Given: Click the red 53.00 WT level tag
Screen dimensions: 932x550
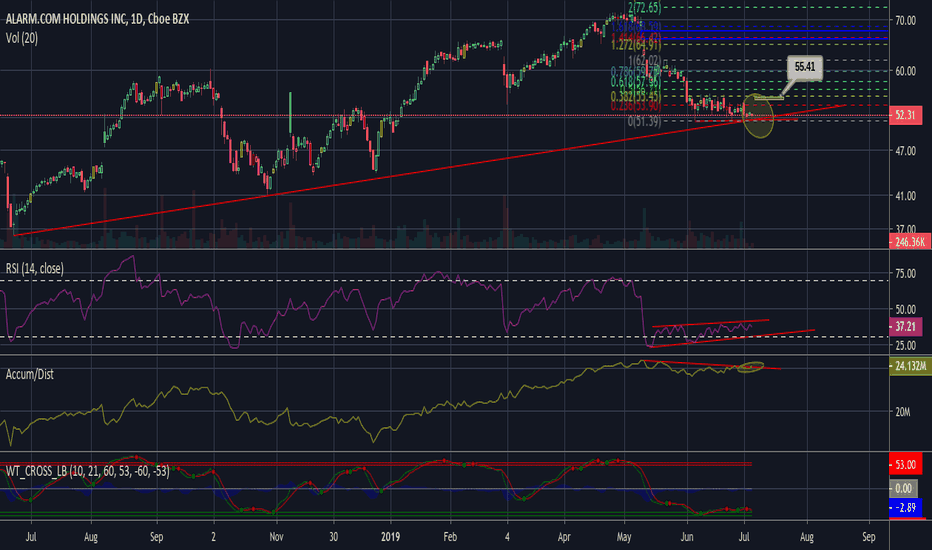Looking at the screenshot, I should [x=905, y=464].
